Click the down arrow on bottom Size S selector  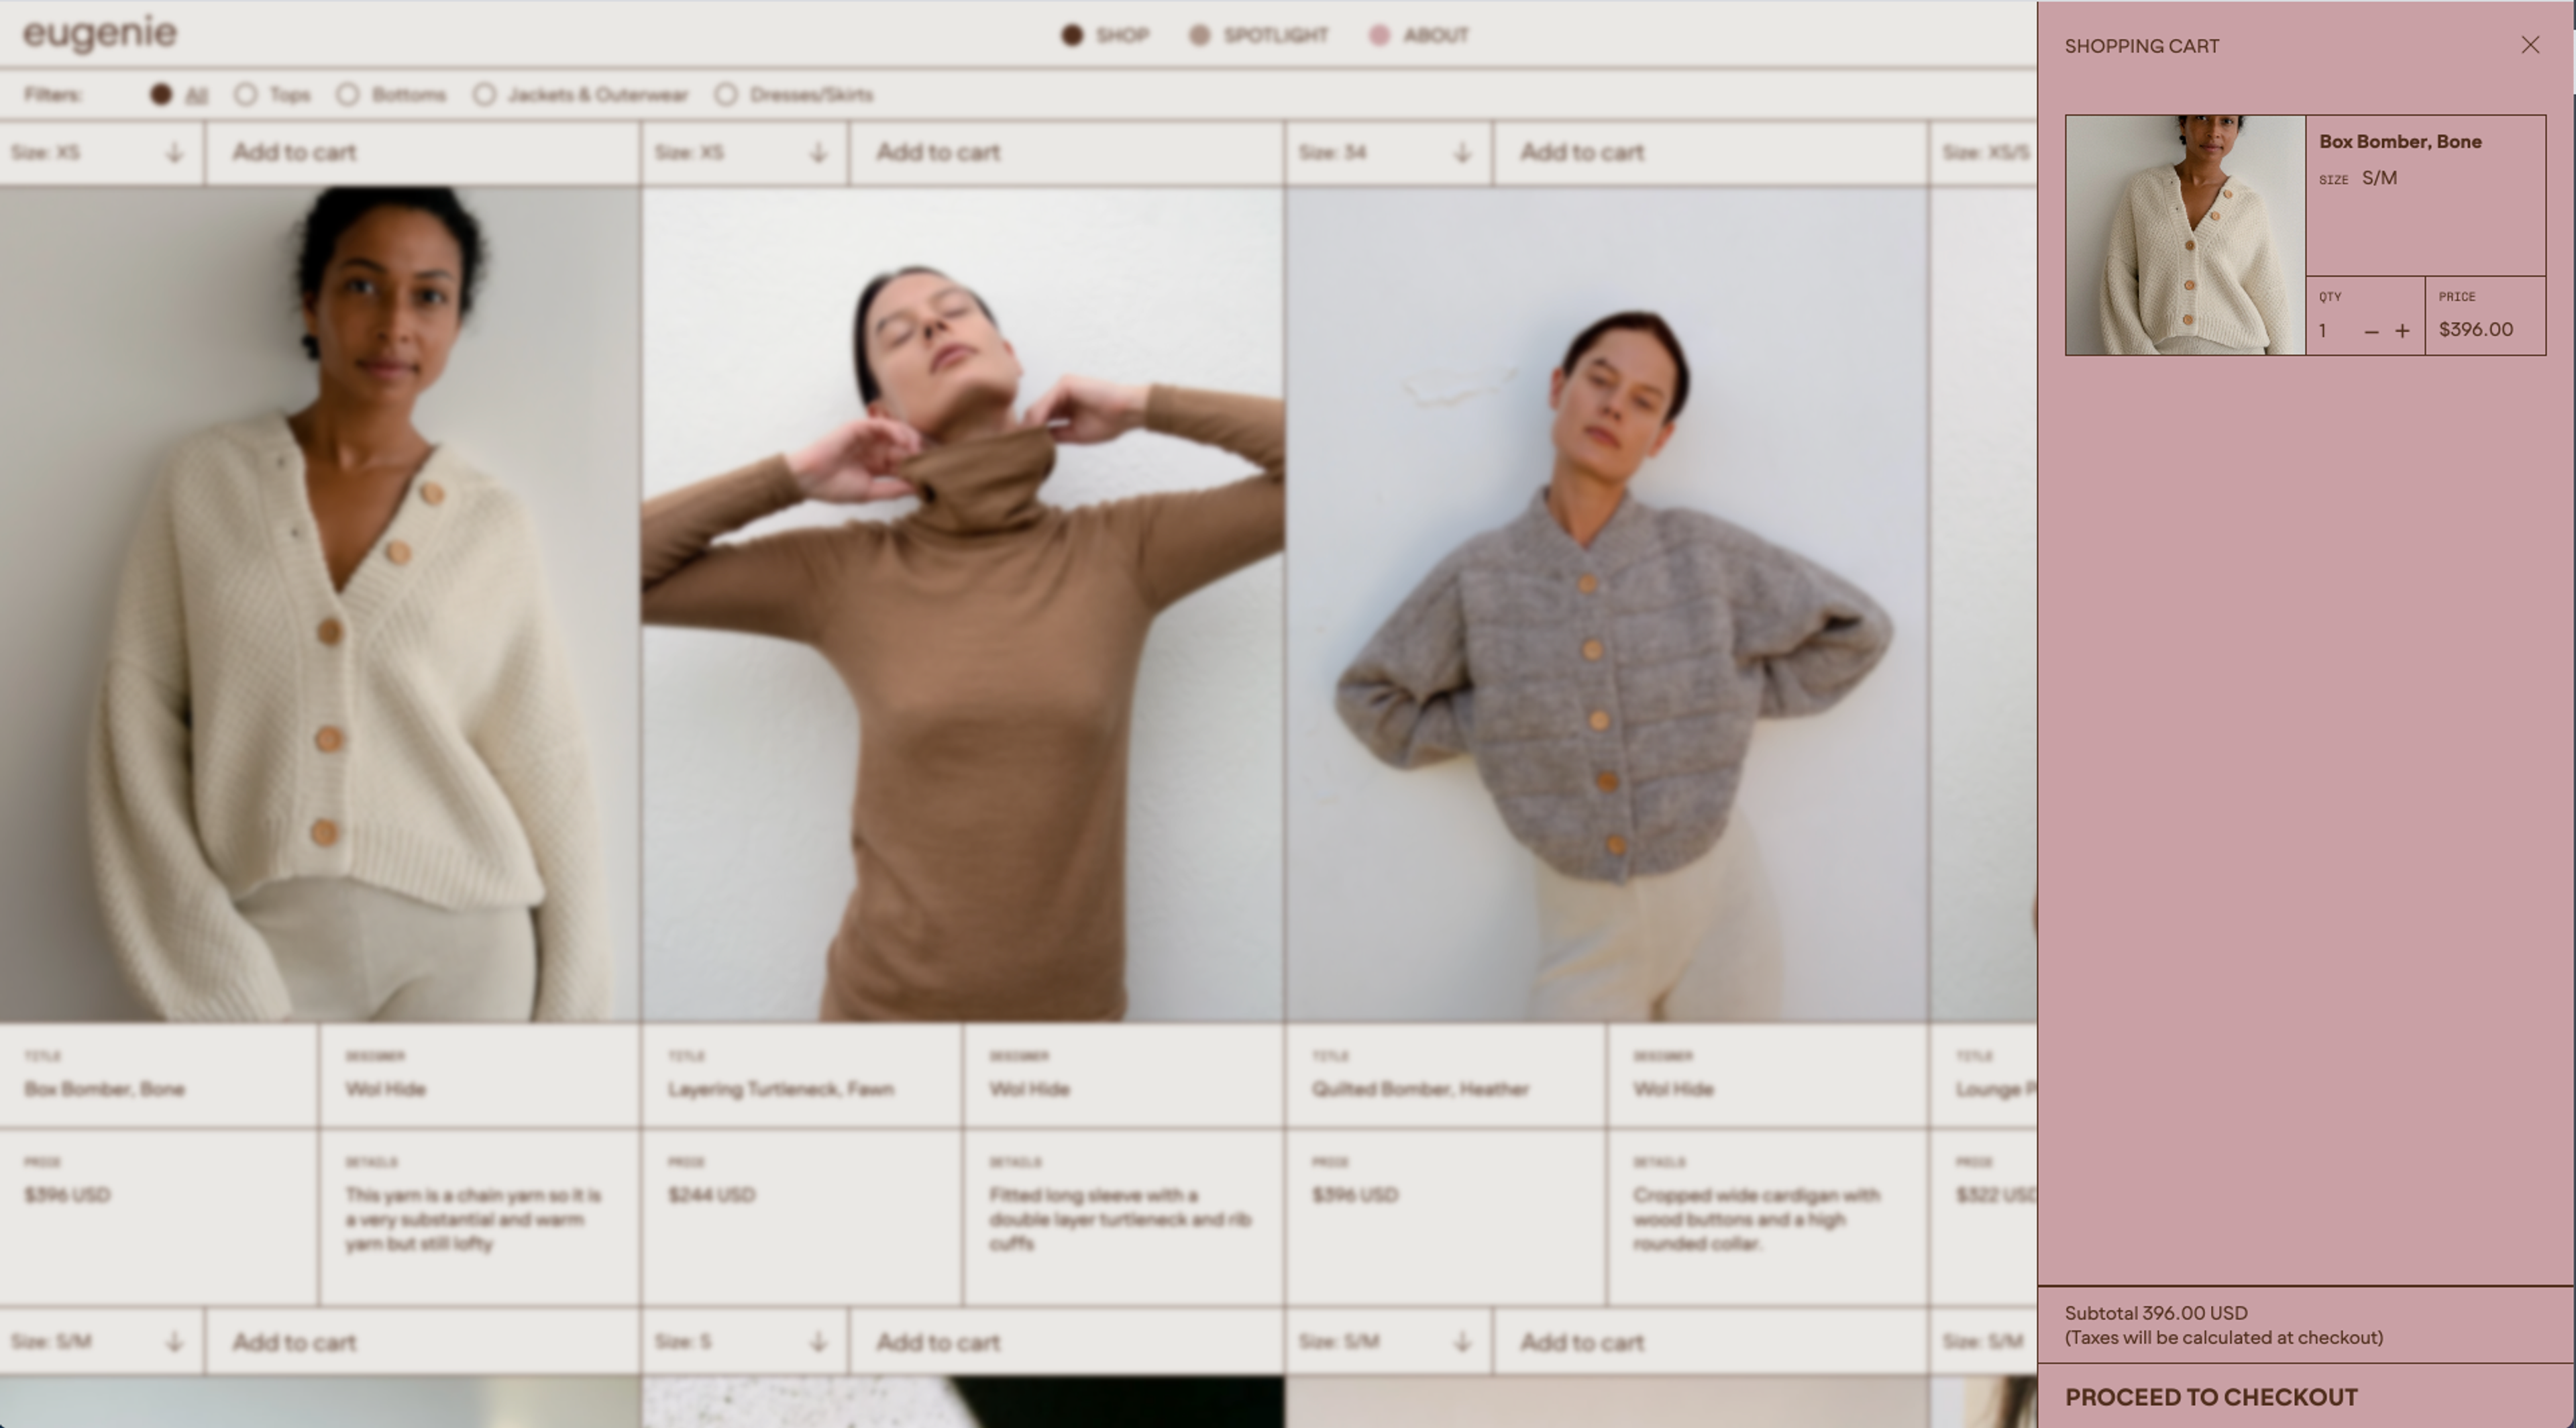point(818,1342)
